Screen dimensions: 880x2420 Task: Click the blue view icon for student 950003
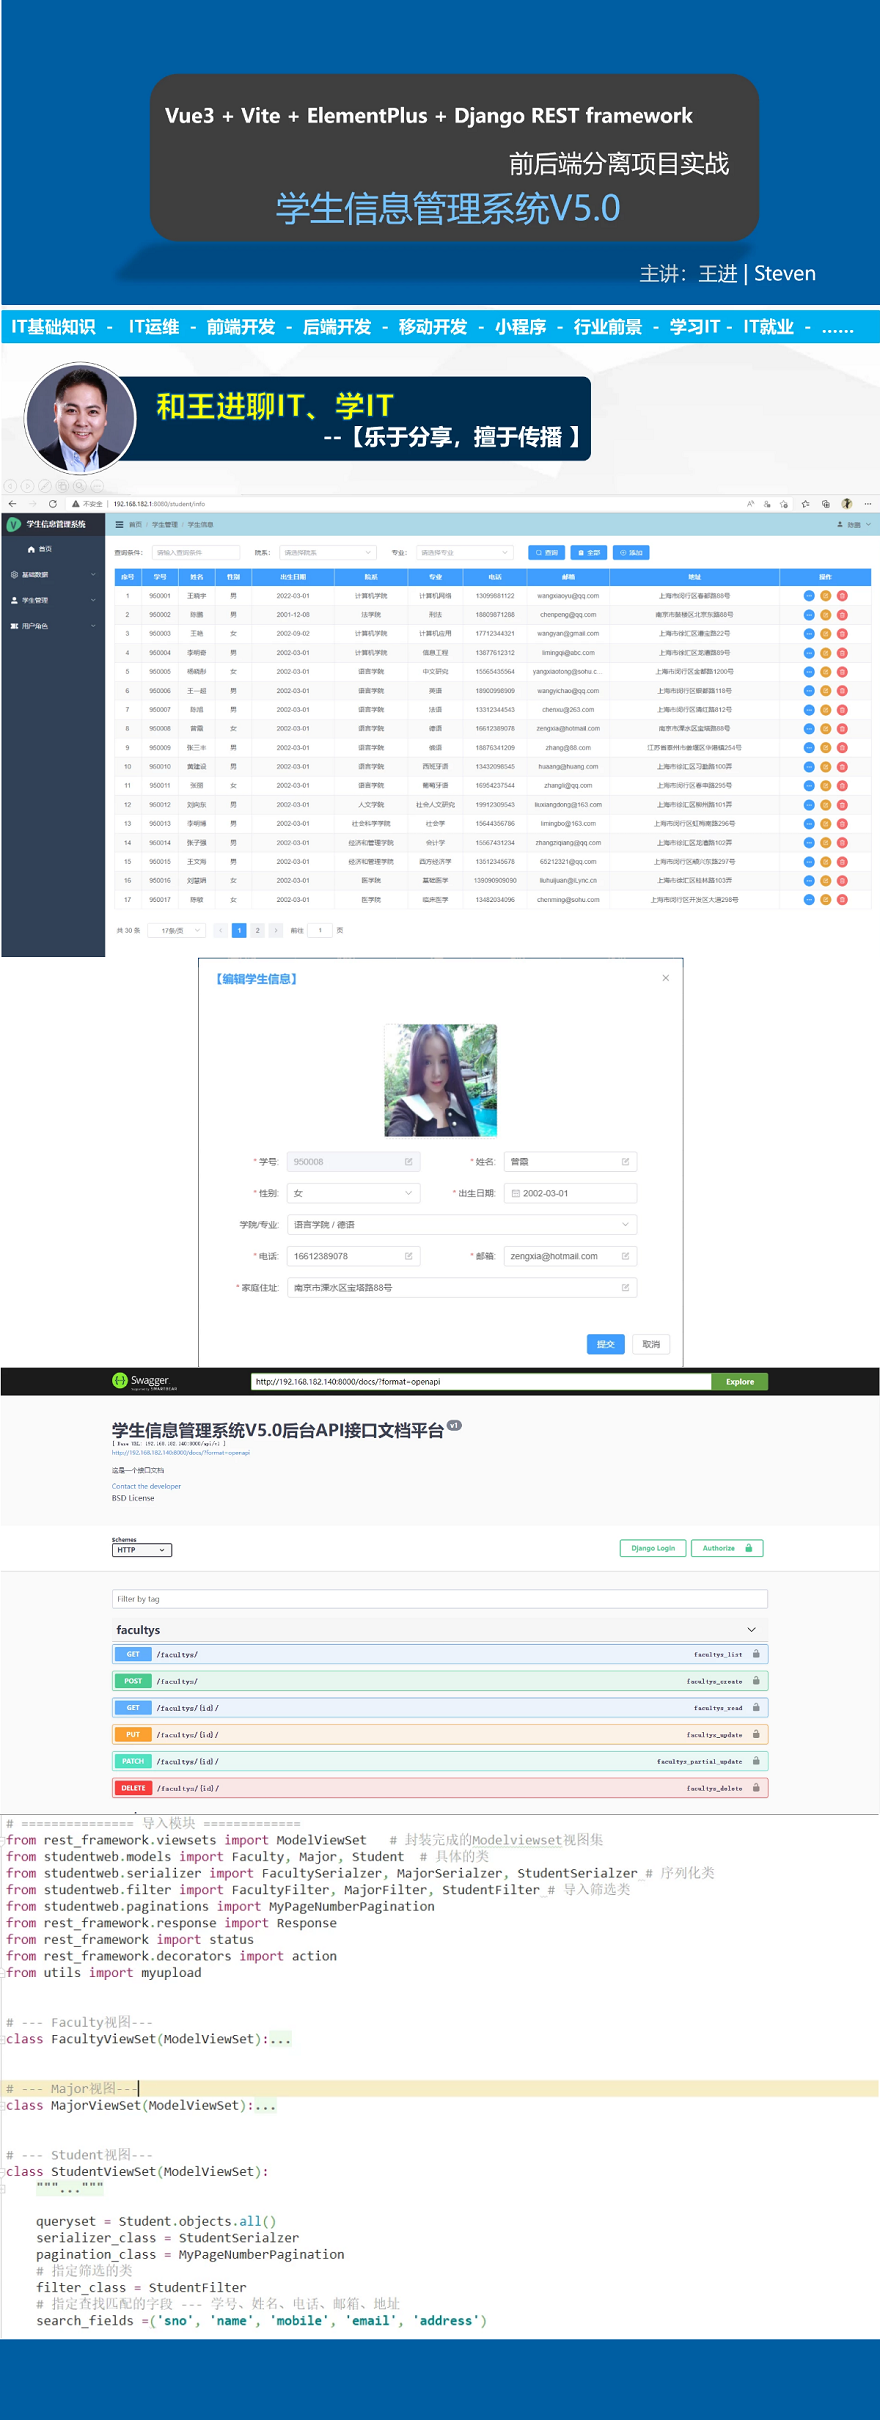pos(809,634)
